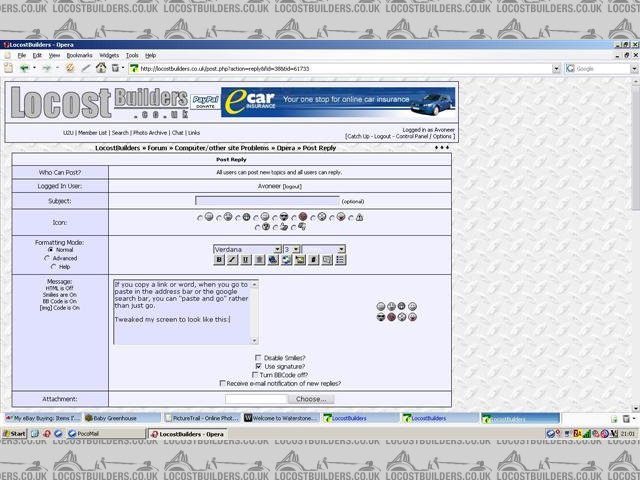Click the Bold formatting button
The width and height of the screenshot is (640, 480).
point(219,260)
